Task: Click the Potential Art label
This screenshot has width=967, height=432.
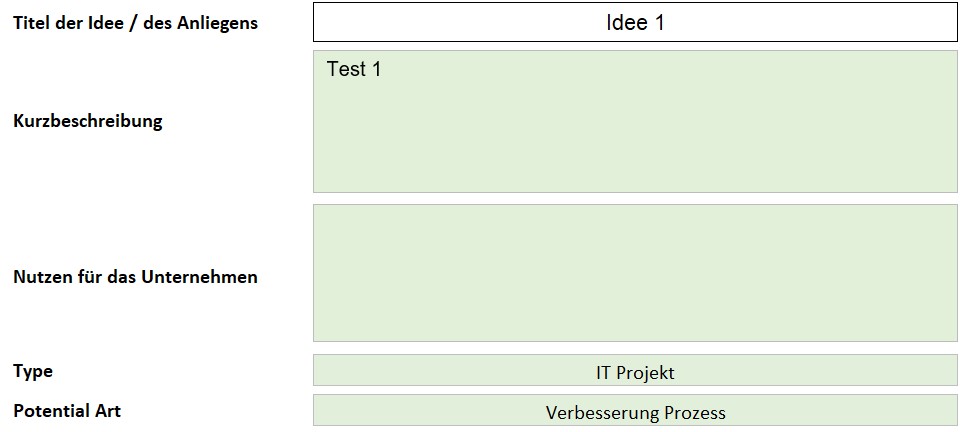Action: 67,411
